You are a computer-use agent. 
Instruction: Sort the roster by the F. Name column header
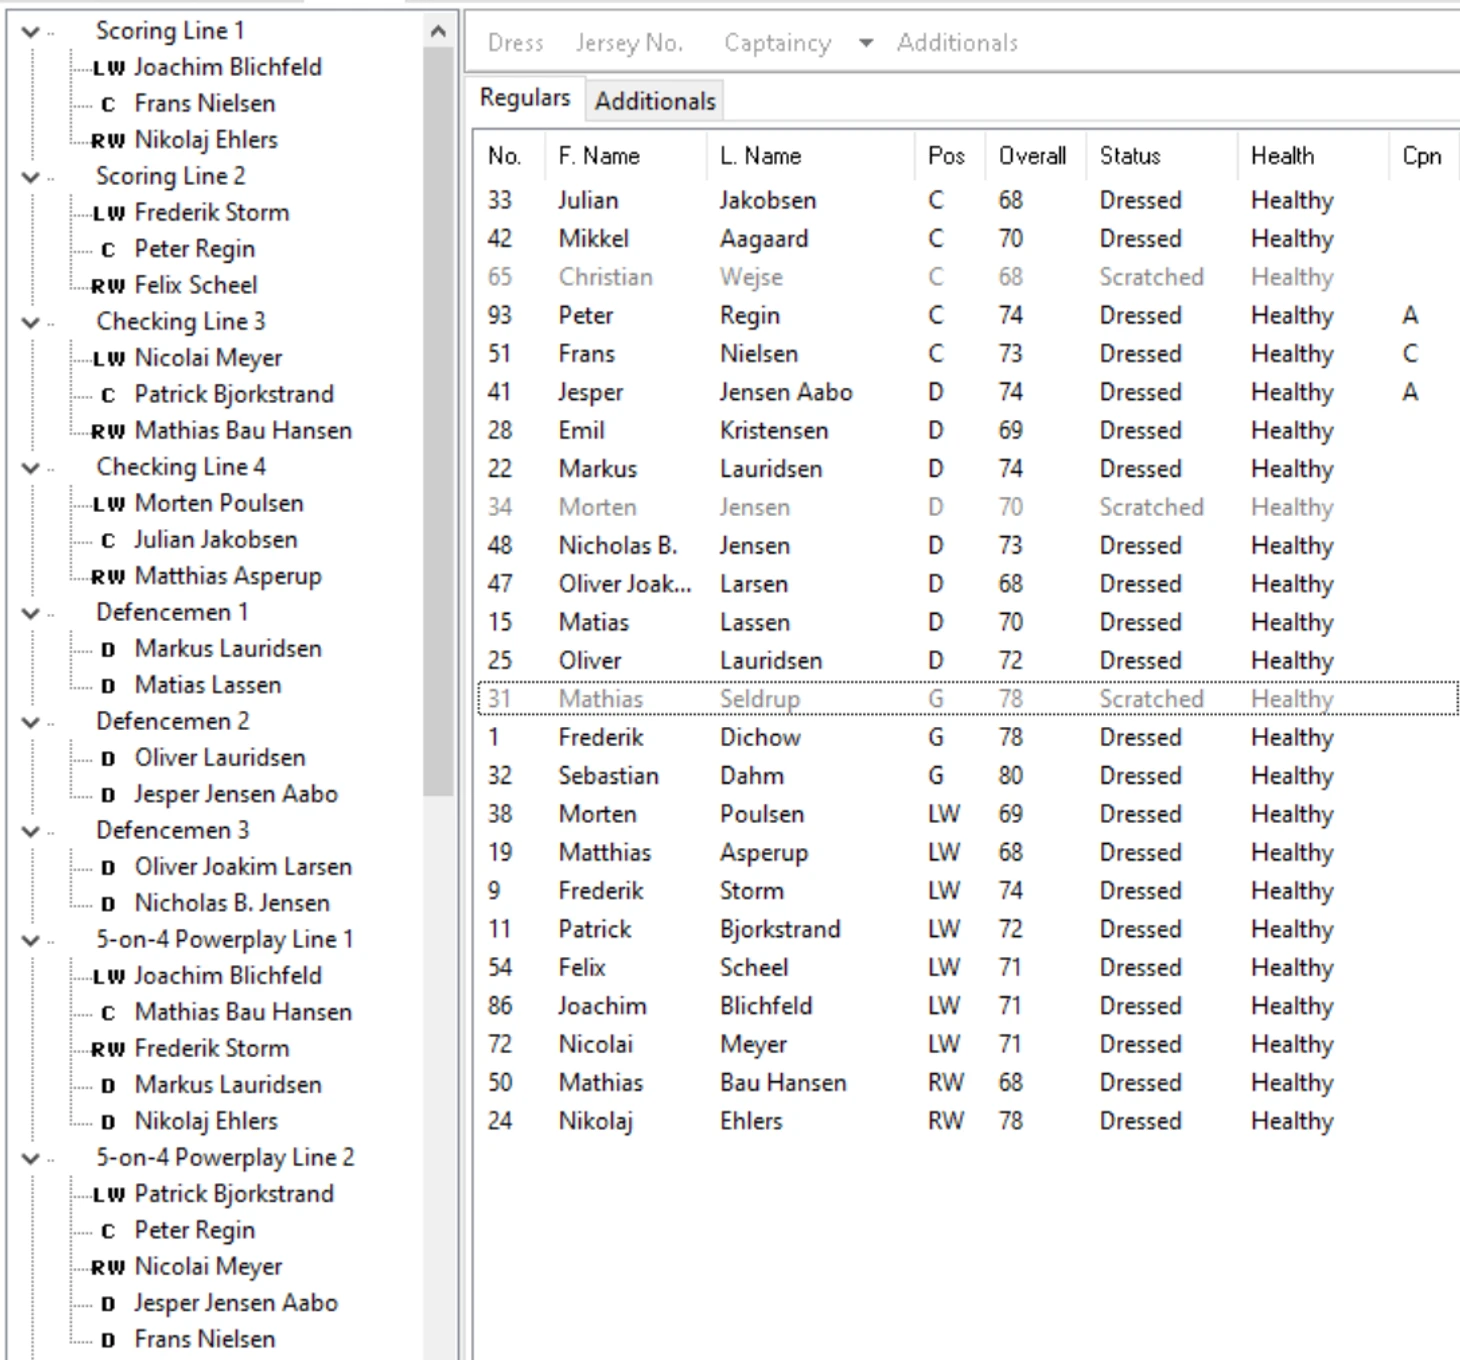(x=625, y=156)
